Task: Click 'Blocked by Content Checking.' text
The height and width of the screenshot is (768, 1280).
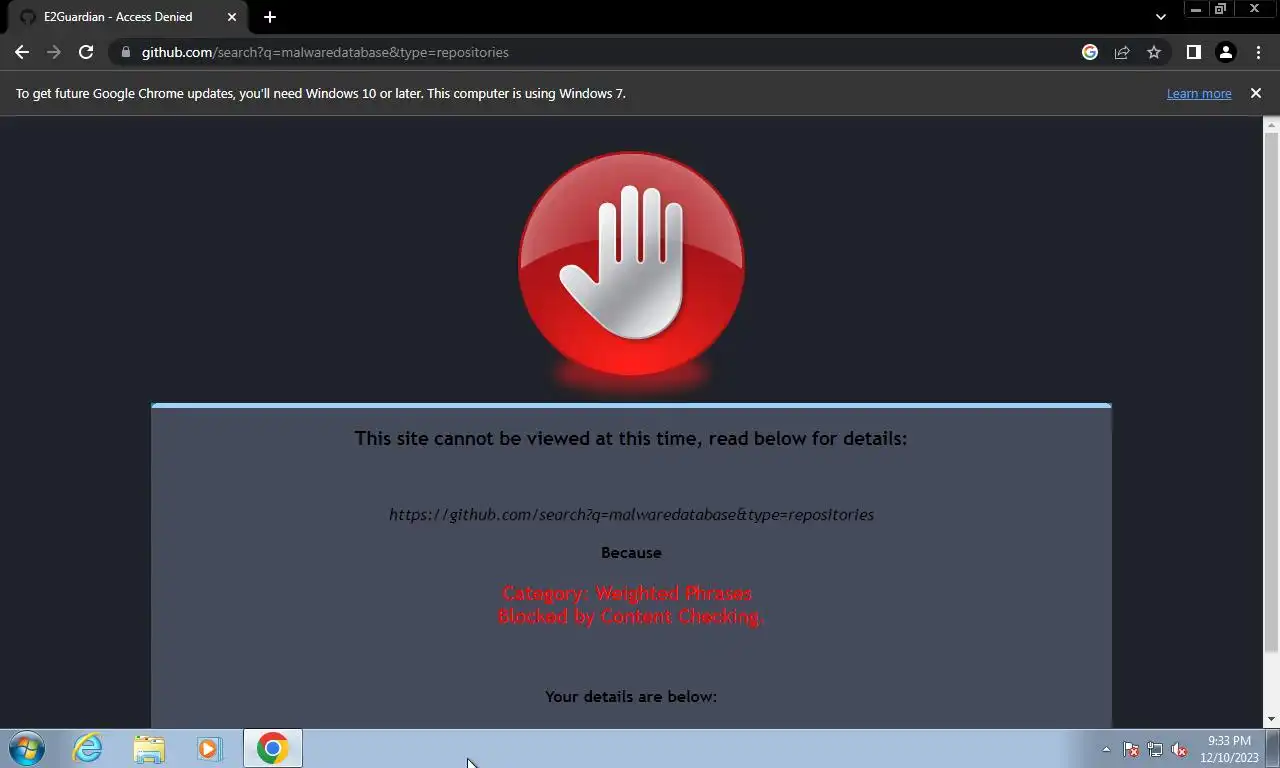Action: click(x=631, y=616)
